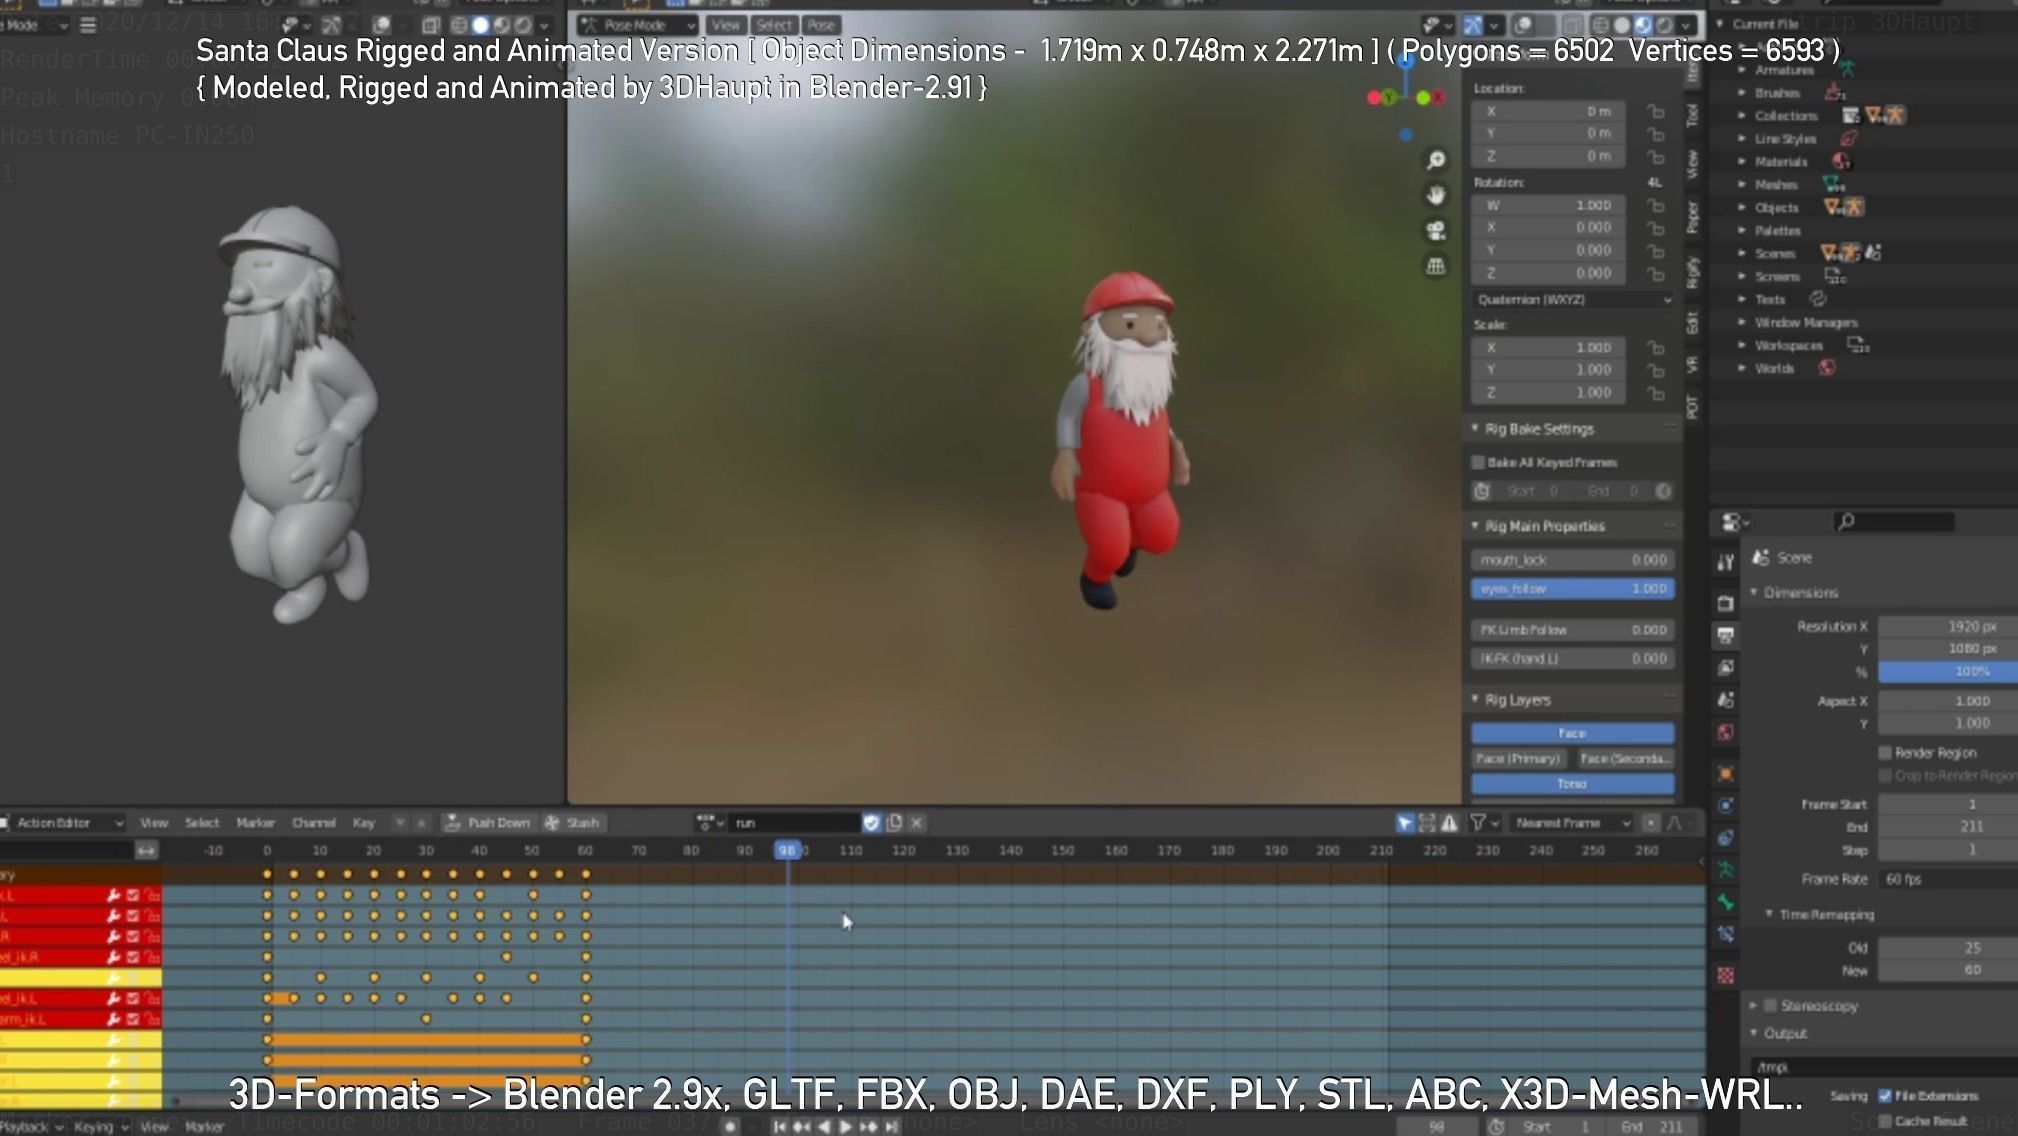Open Quaternion (WXYZ) rotation mode dropdown
Image resolution: width=2018 pixels, height=1136 pixels.
pyautogui.click(x=1573, y=299)
